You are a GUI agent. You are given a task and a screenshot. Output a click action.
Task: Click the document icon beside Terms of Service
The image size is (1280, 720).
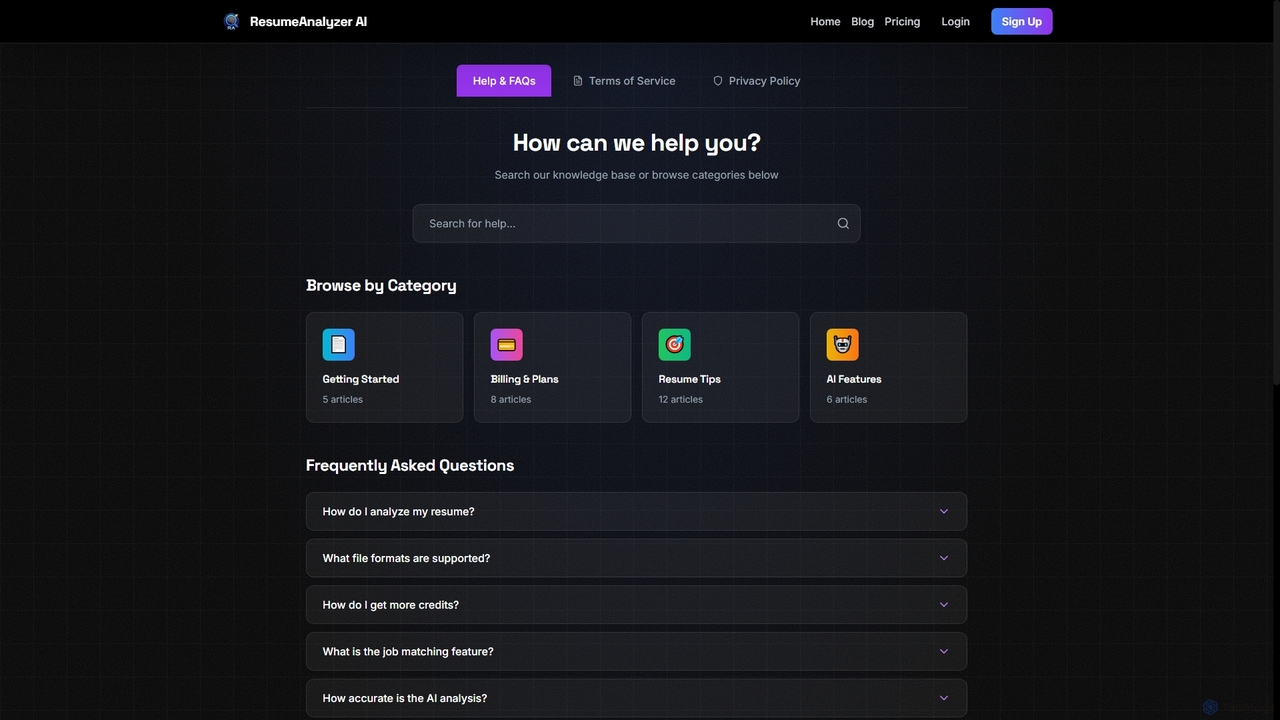(578, 81)
